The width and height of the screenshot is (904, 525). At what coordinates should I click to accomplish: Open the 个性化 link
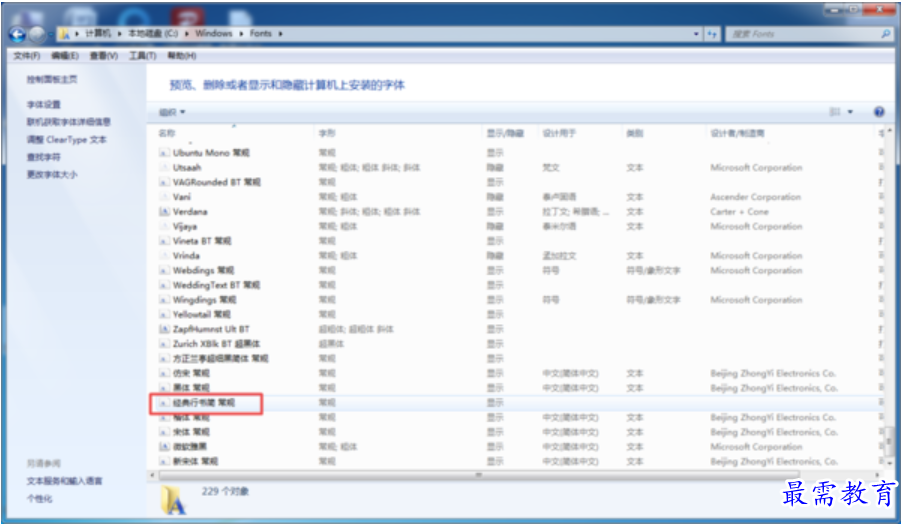click(39, 498)
